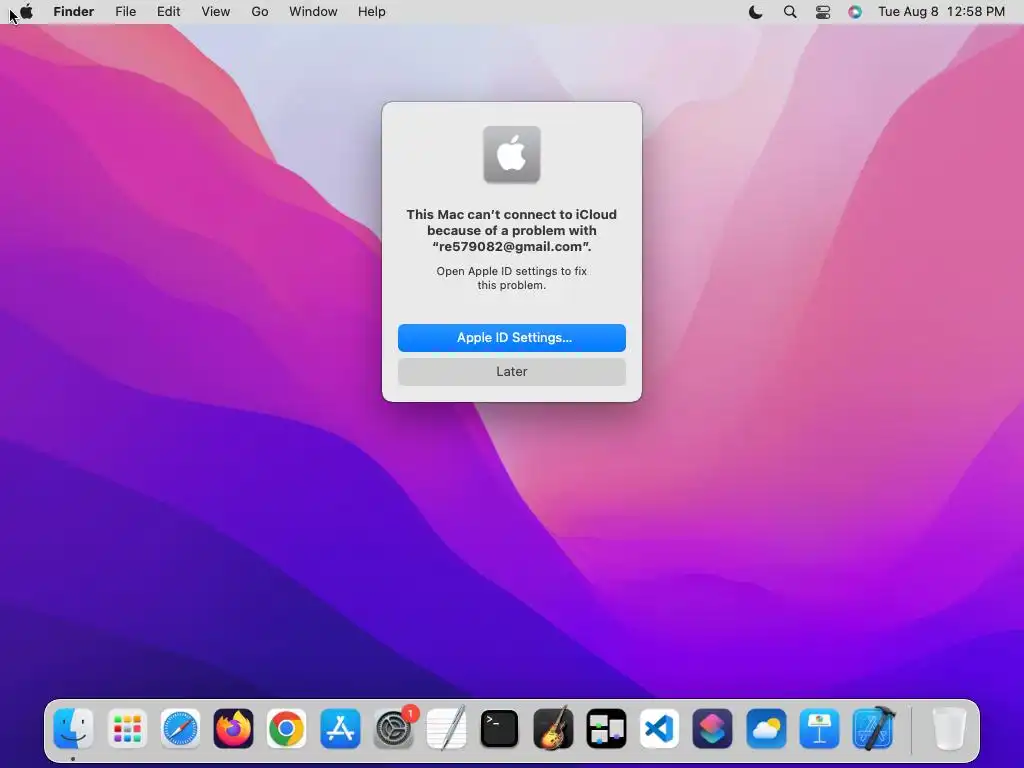The width and height of the screenshot is (1024, 768).
Task: Open the View menu
Action: pyautogui.click(x=216, y=12)
